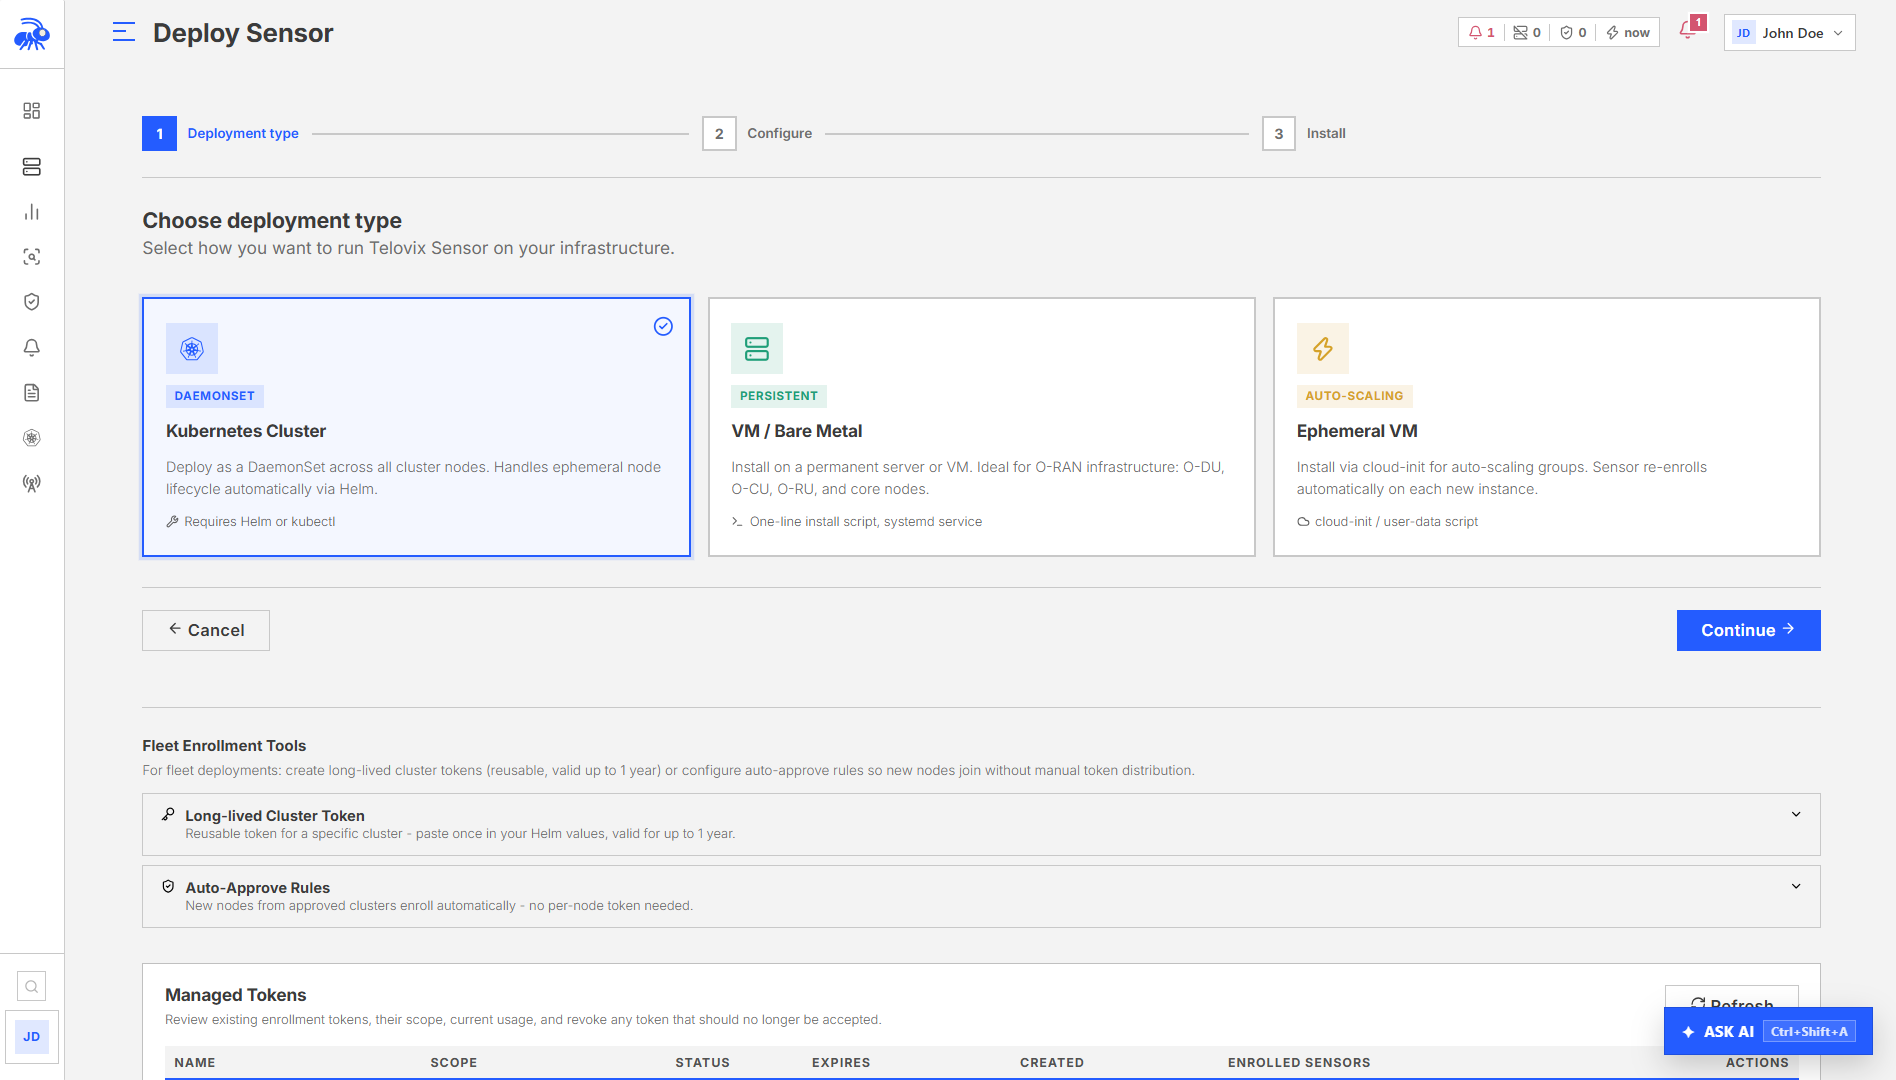Go to step 3 Install

tap(1304, 134)
